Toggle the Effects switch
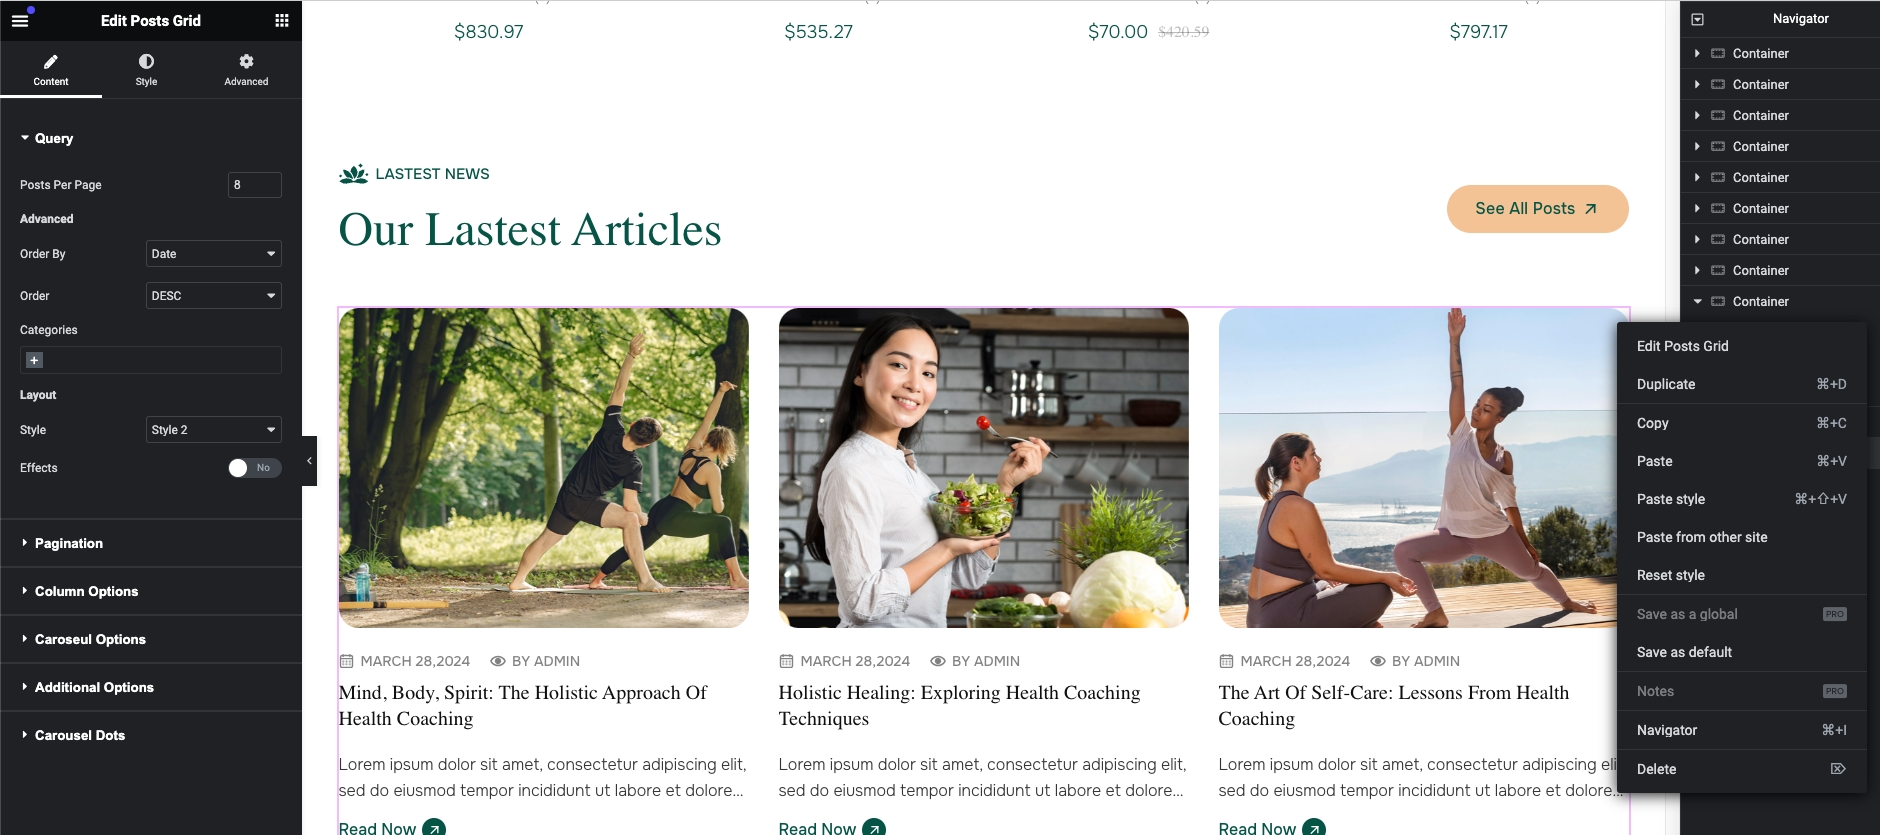The width and height of the screenshot is (1880, 835). (255, 468)
